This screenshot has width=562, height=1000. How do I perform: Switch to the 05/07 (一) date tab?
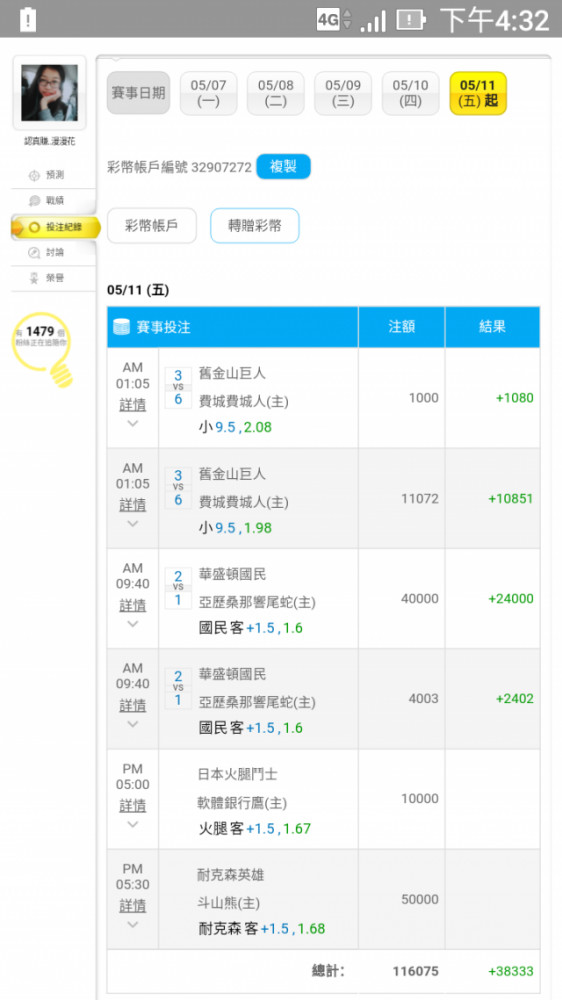coord(209,93)
